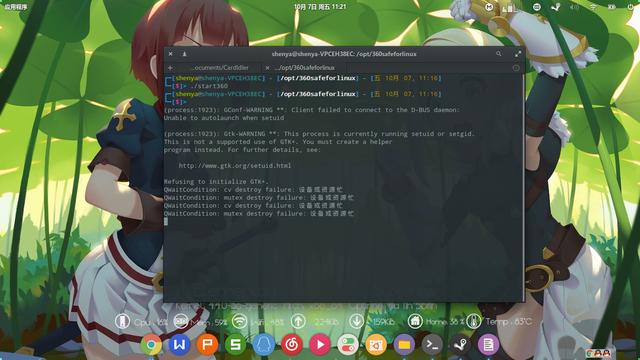Click the upload speed arrow widget icon

click(x=298, y=321)
